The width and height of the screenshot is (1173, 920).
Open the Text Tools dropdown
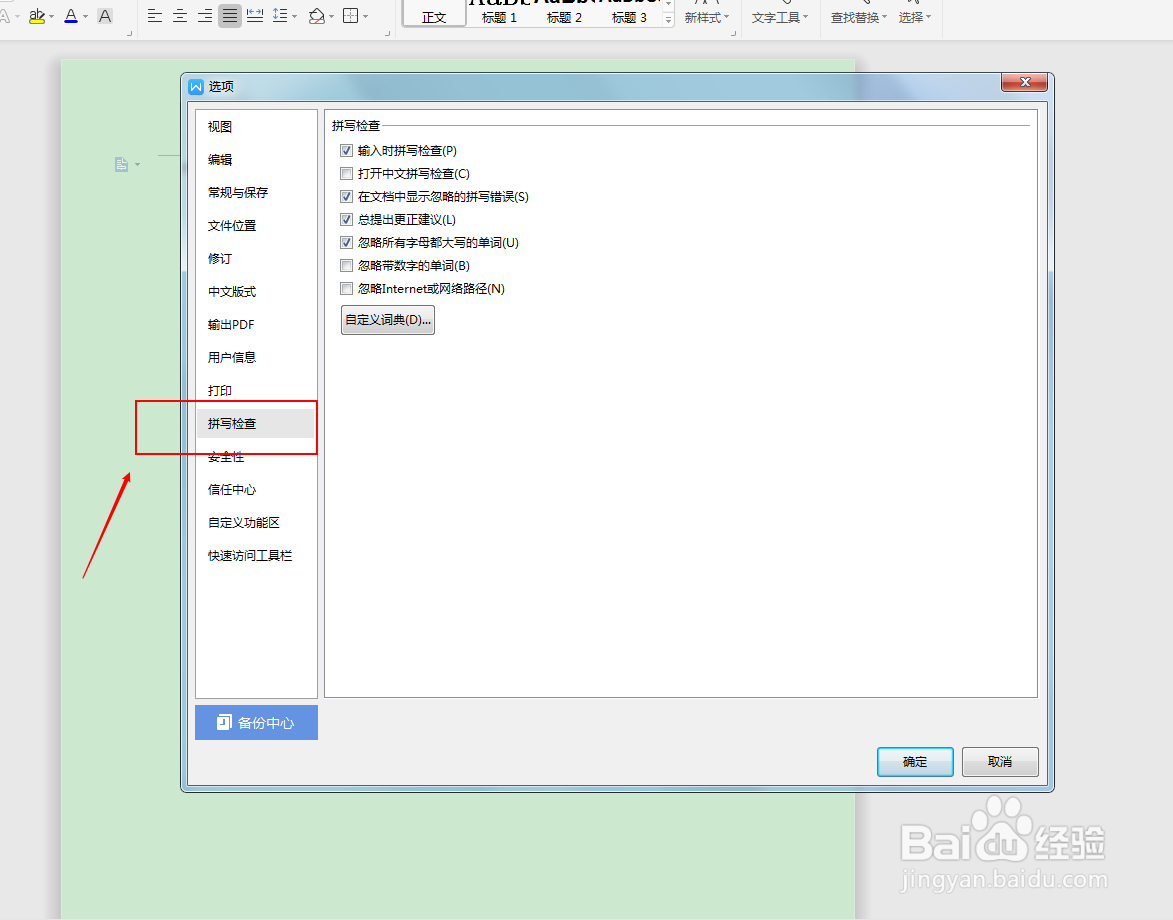tap(779, 18)
